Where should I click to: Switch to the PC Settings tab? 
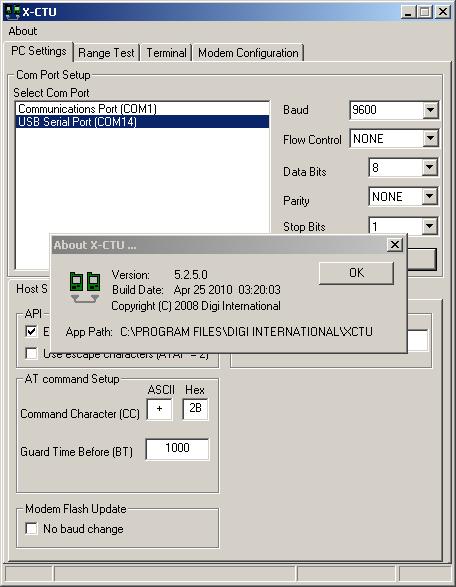pos(39,51)
